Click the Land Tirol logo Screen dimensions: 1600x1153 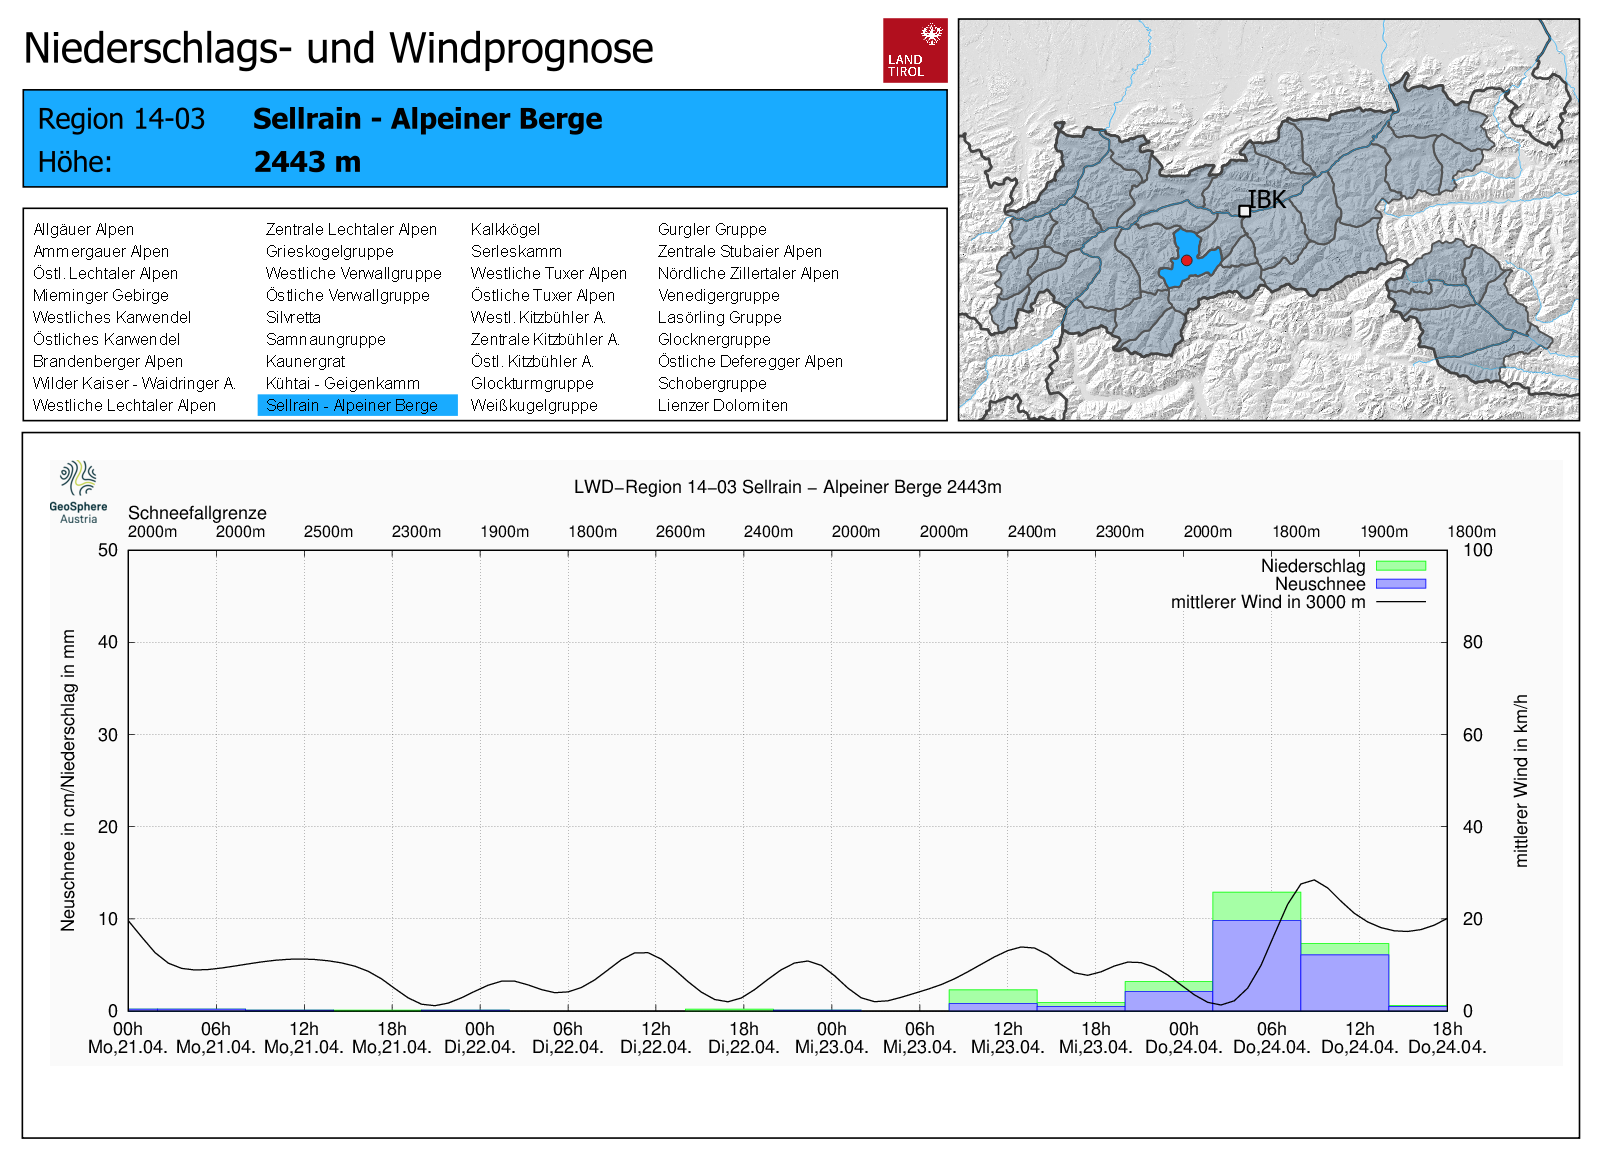pos(914,50)
